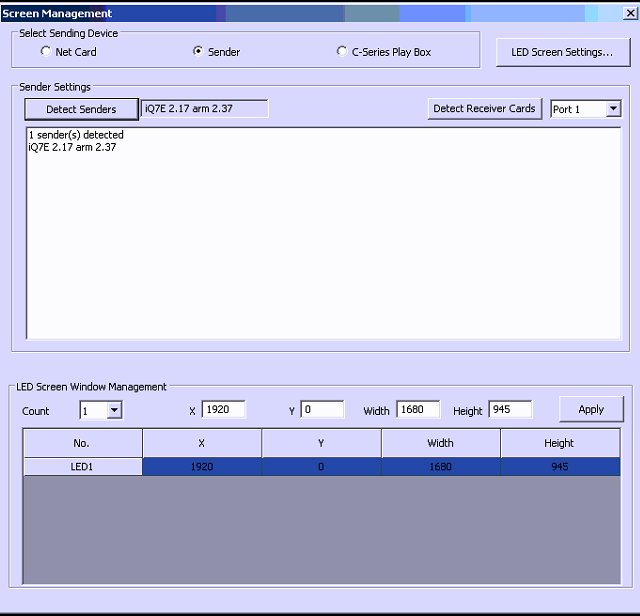Viewport: 640px width, 616px height.
Task: Click the Y position input field
Action: (x=321, y=410)
